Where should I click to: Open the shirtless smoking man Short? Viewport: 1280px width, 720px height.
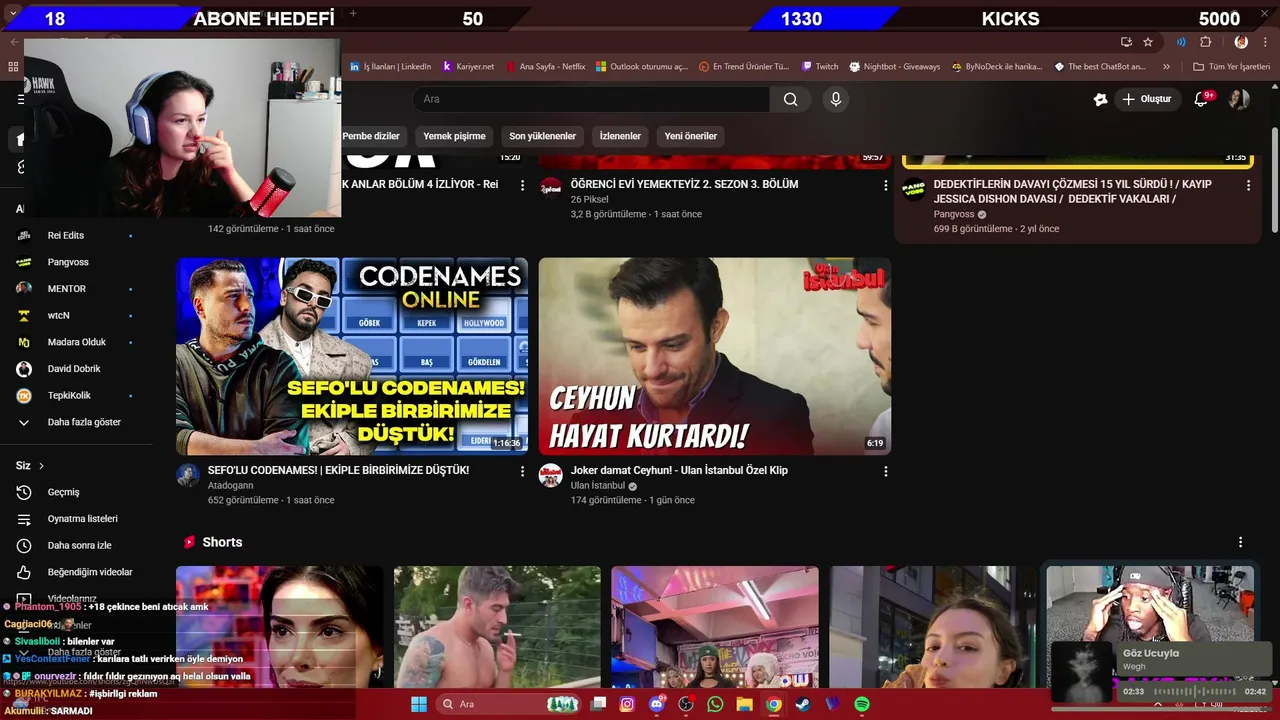[497, 627]
